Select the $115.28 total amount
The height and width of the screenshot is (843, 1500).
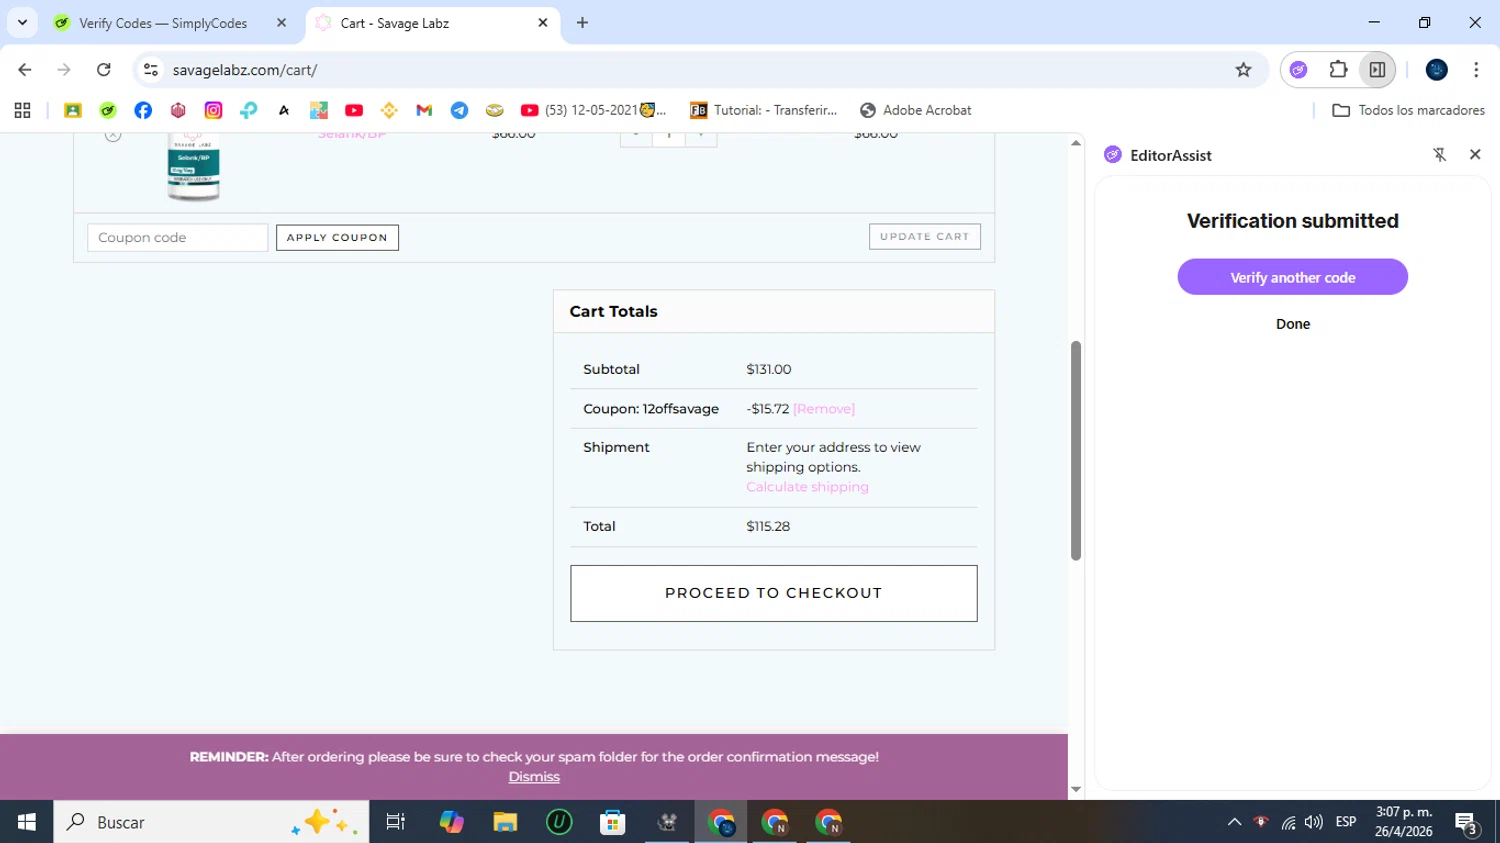[x=768, y=526]
